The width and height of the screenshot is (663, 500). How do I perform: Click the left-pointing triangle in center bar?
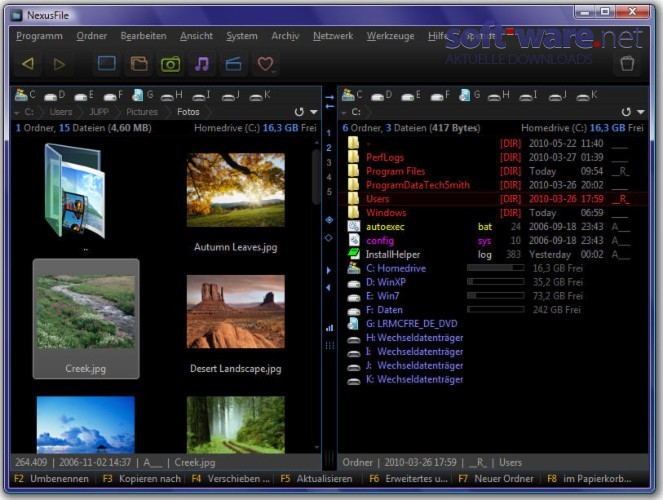328,287
